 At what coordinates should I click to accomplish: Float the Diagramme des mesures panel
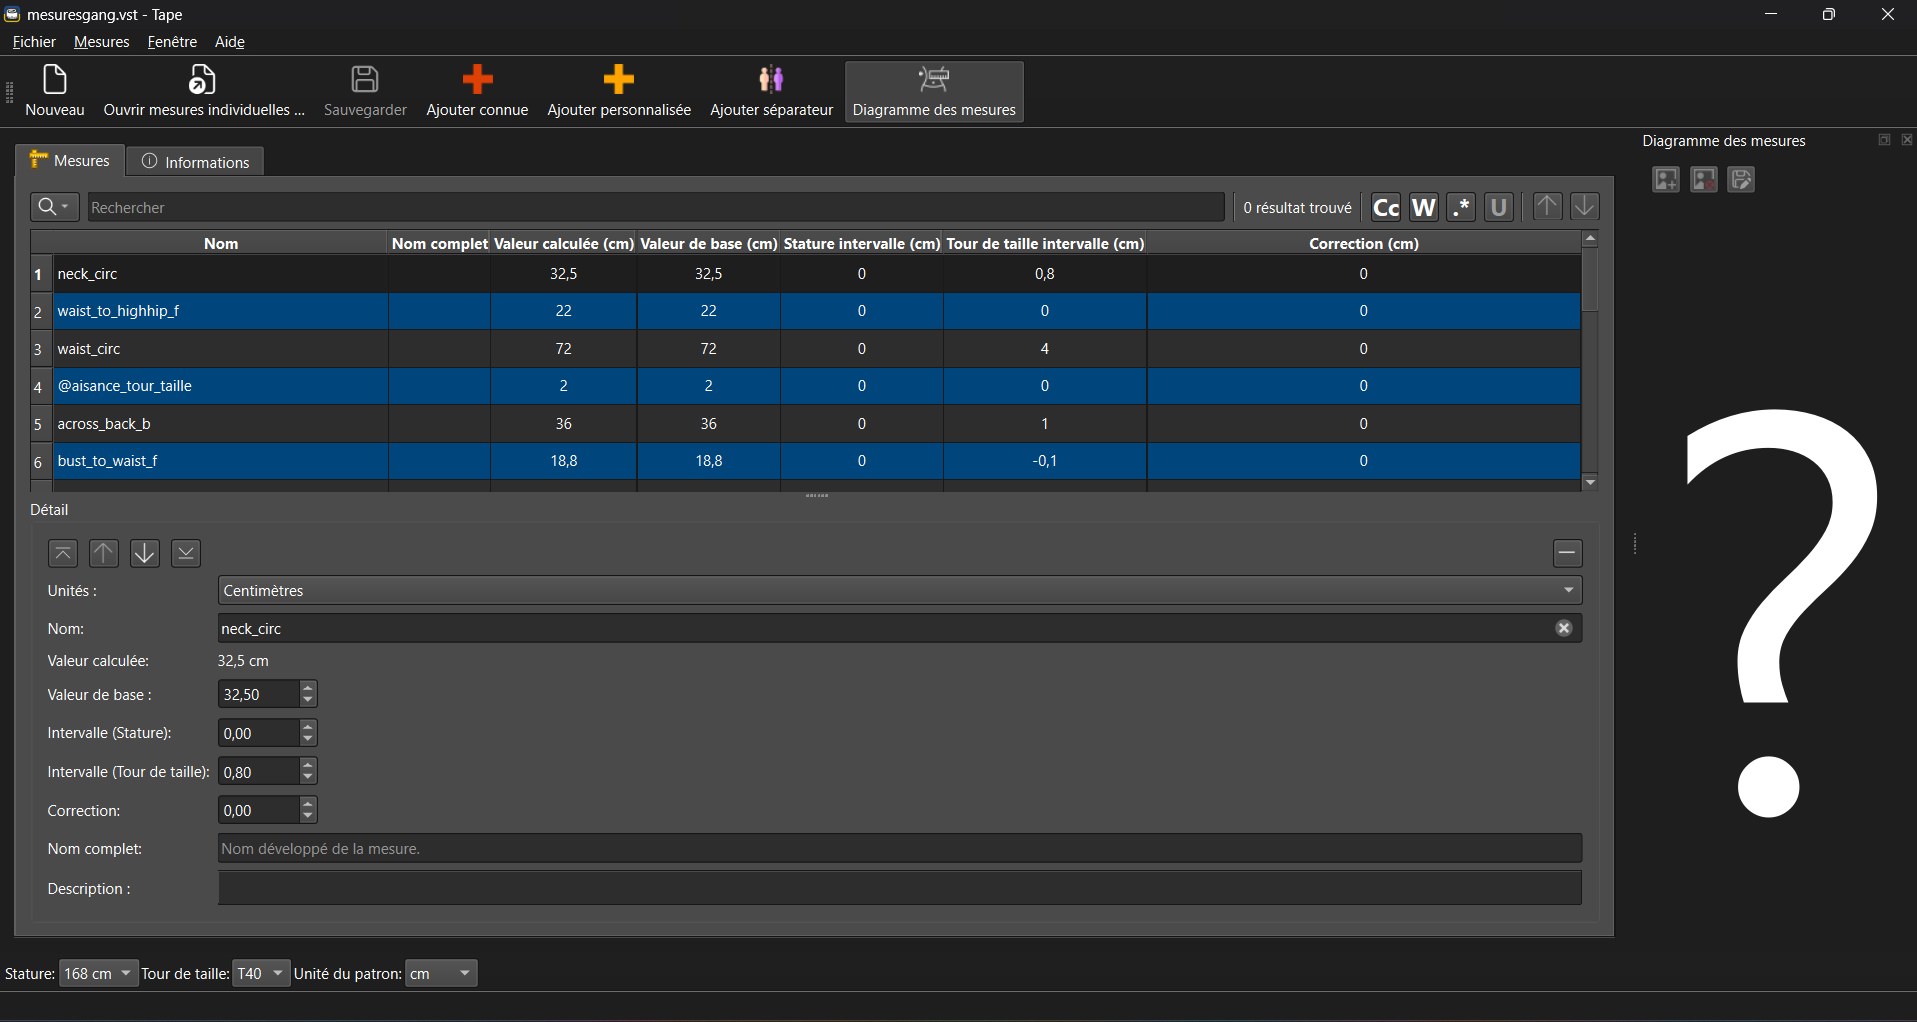(1884, 140)
